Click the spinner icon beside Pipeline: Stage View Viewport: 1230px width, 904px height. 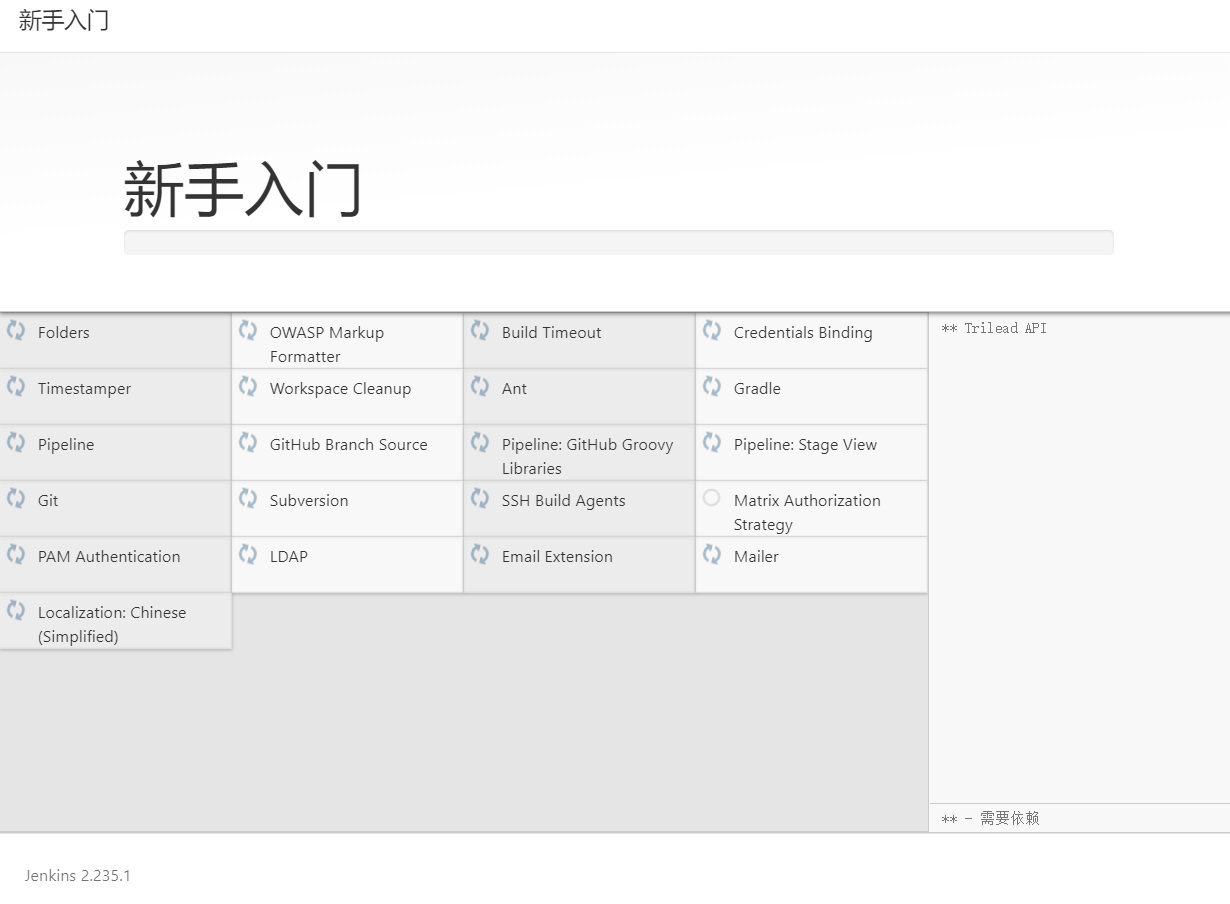(712, 443)
